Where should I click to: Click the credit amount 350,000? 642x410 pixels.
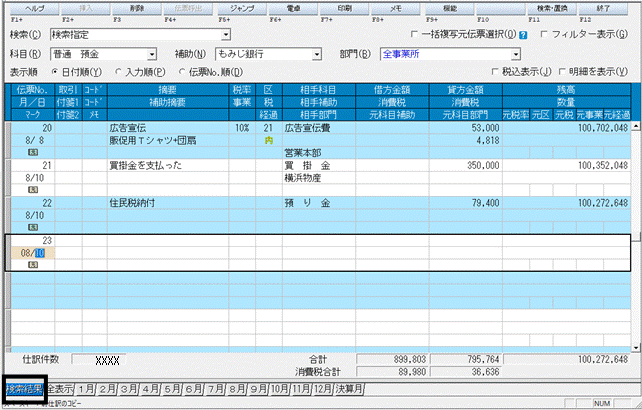pyautogui.click(x=466, y=165)
